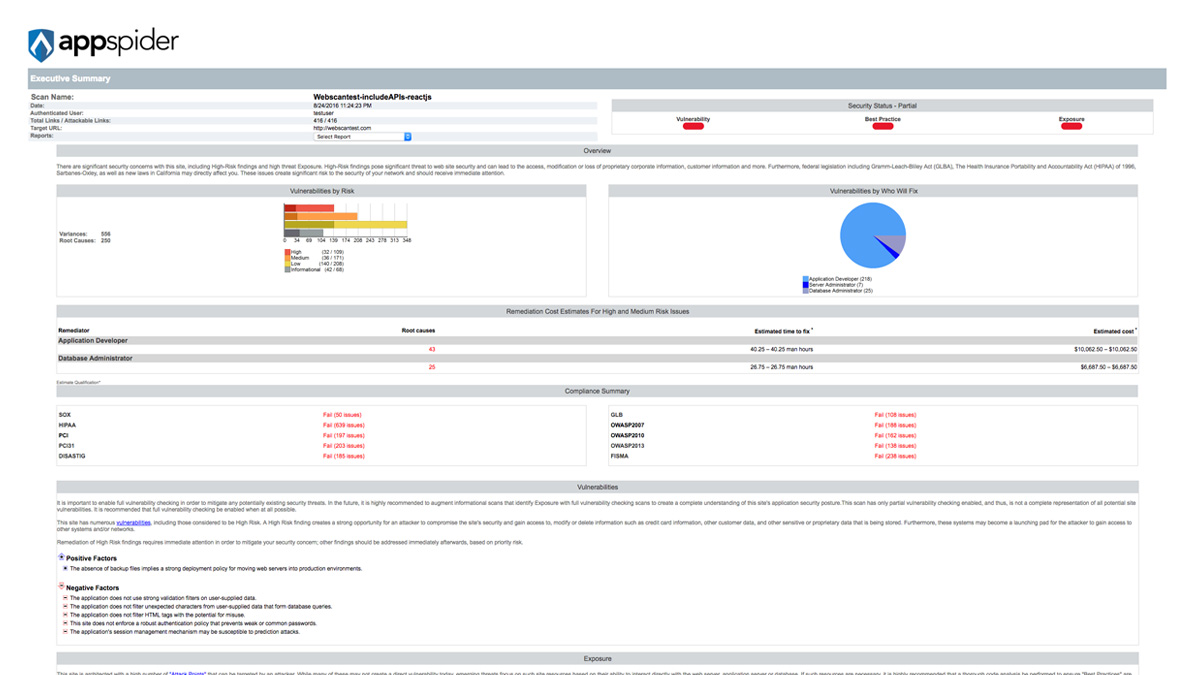This screenshot has height=675, width=1200.
Task: Click Application Developer root causes count 43
Action: [x=432, y=349]
